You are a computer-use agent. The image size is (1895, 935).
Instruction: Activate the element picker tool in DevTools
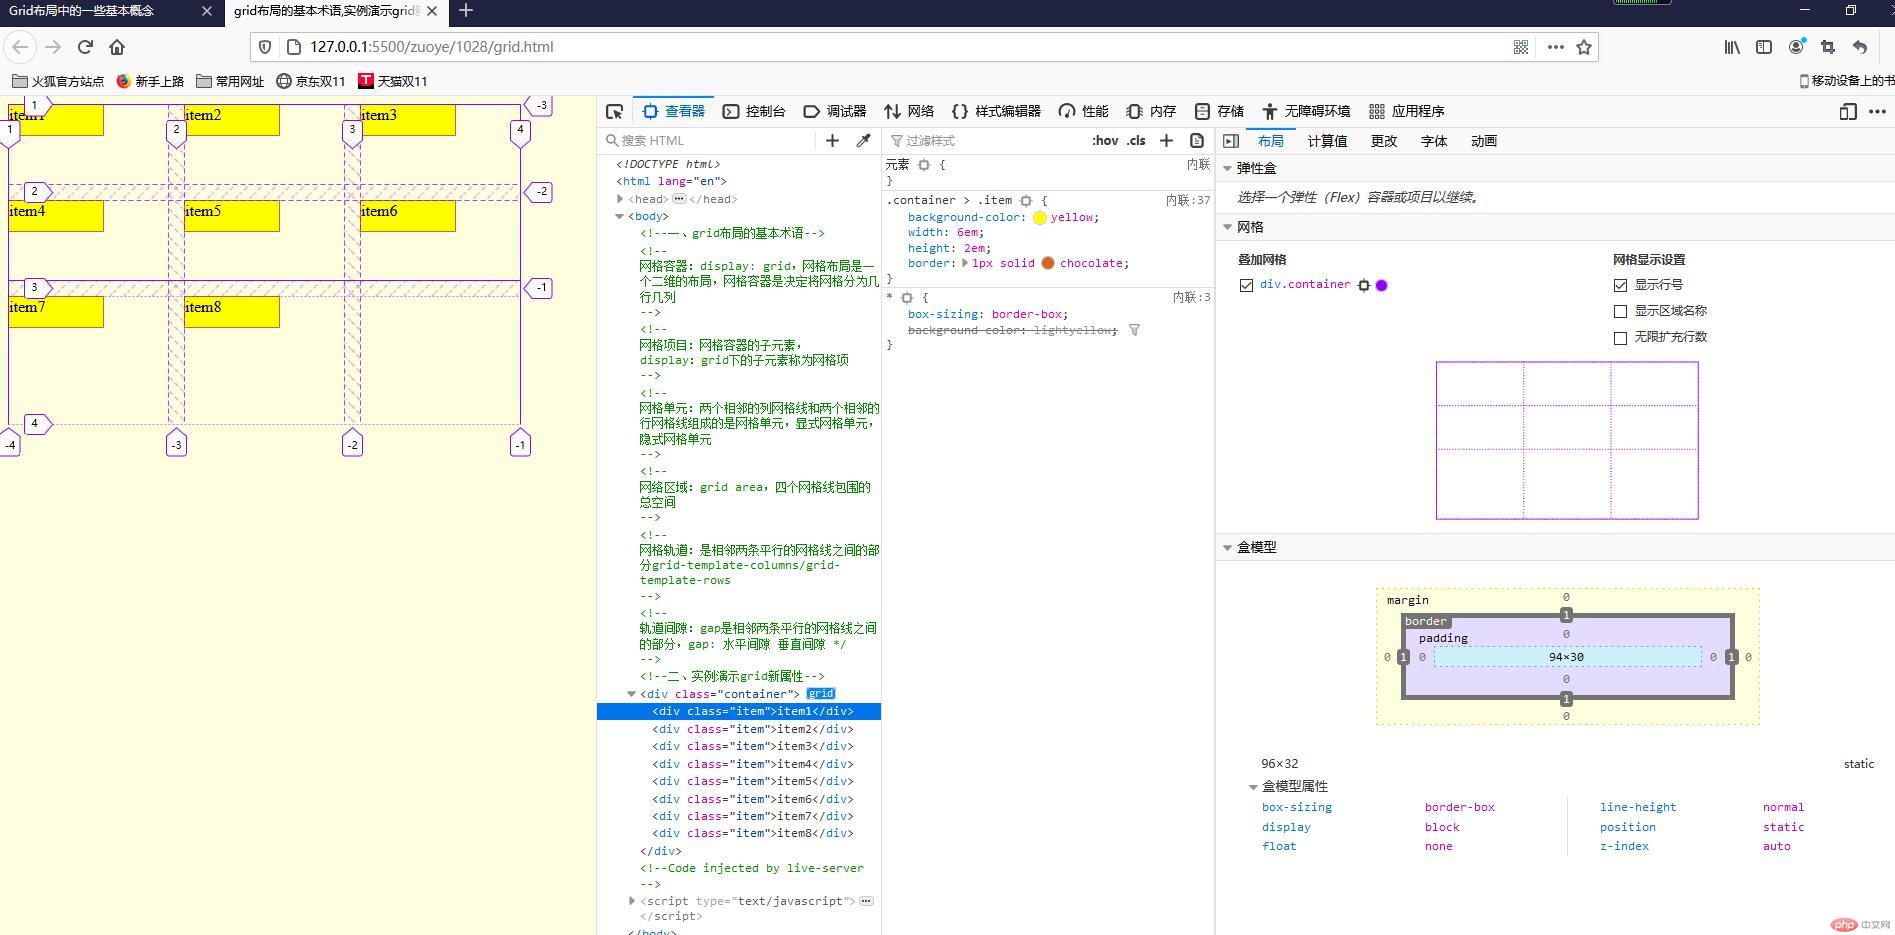(x=615, y=111)
